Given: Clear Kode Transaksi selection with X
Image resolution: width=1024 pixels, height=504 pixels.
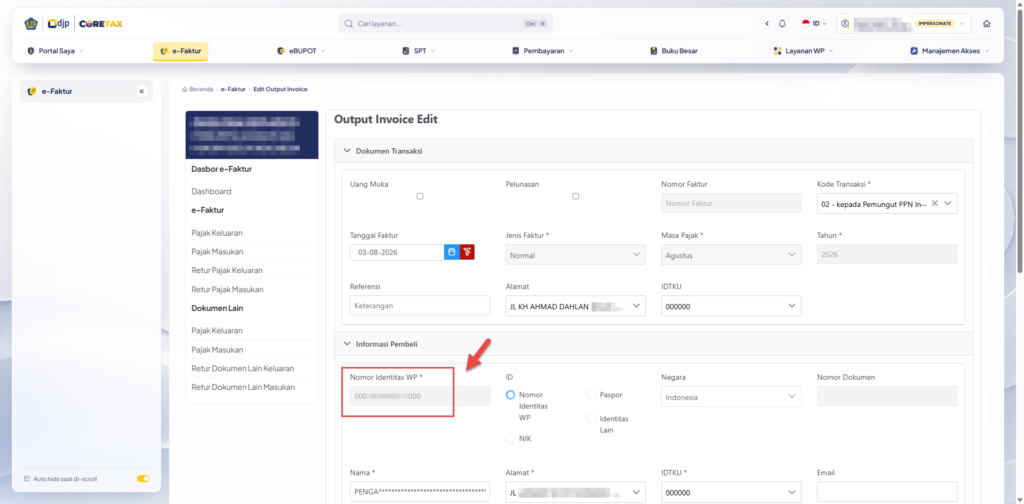Looking at the screenshot, I should [x=935, y=204].
